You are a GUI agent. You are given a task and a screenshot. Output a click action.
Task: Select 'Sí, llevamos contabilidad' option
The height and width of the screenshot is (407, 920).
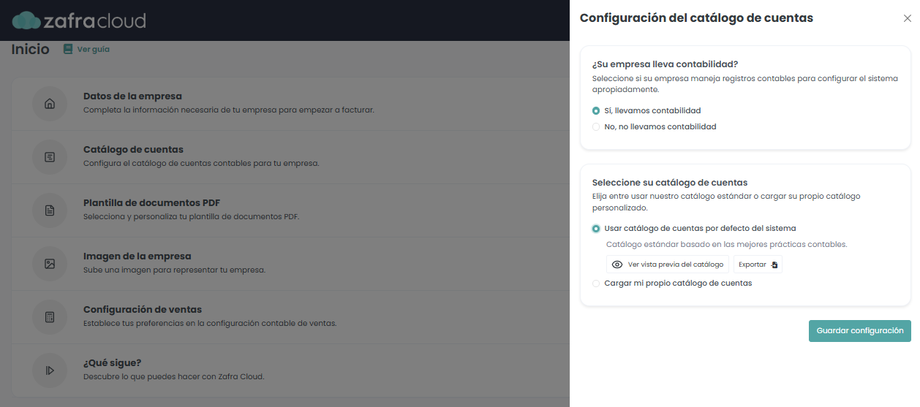coord(596,110)
